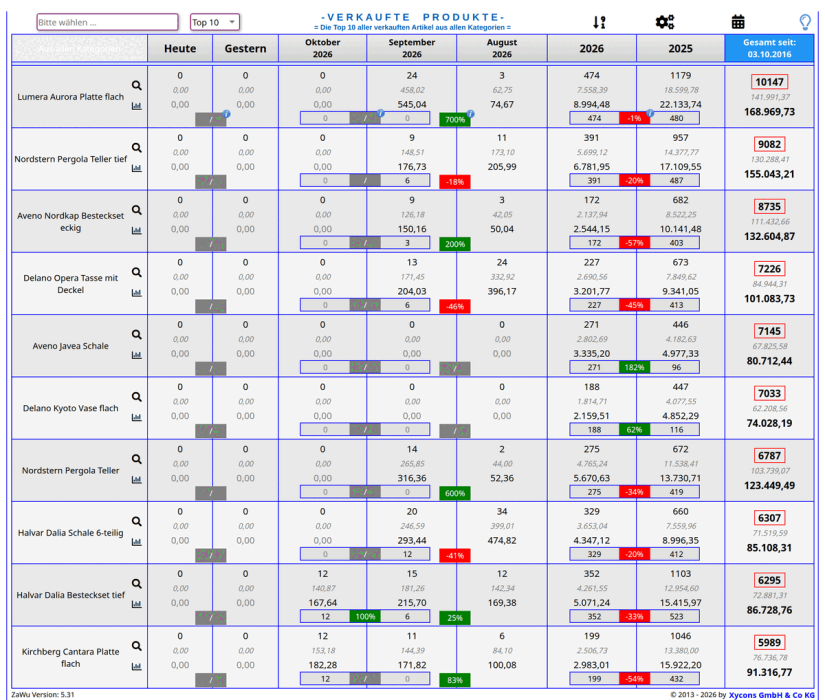Select the 2026 year column header
Image resolution: width=825 pixels, height=700 pixels.
point(592,48)
